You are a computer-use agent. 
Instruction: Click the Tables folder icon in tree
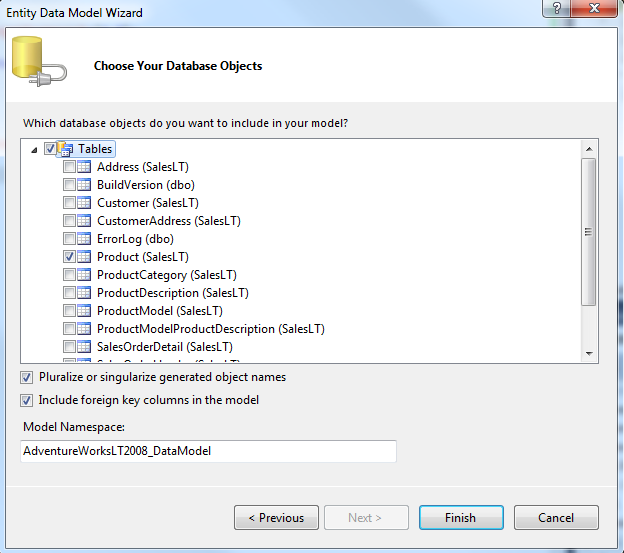tap(66, 149)
